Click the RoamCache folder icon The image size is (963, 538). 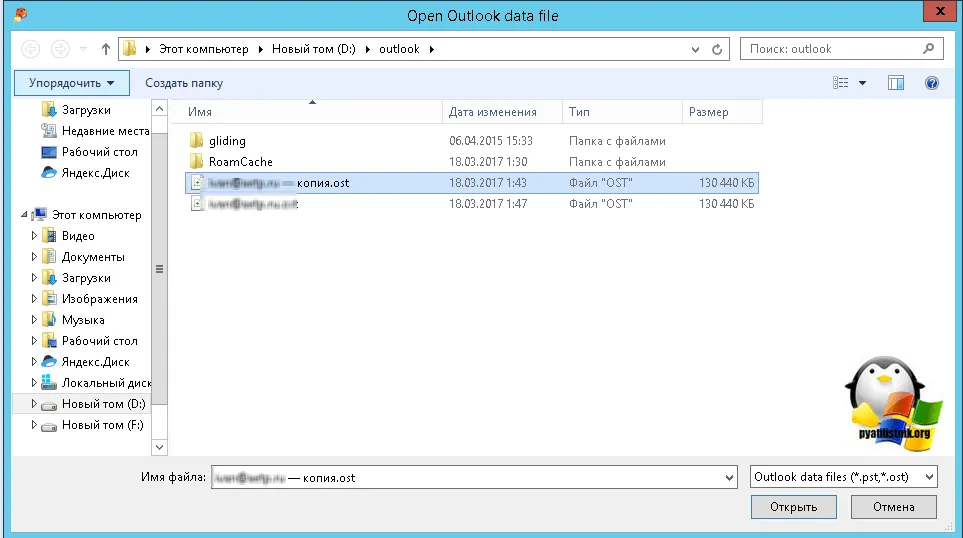coord(197,162)
